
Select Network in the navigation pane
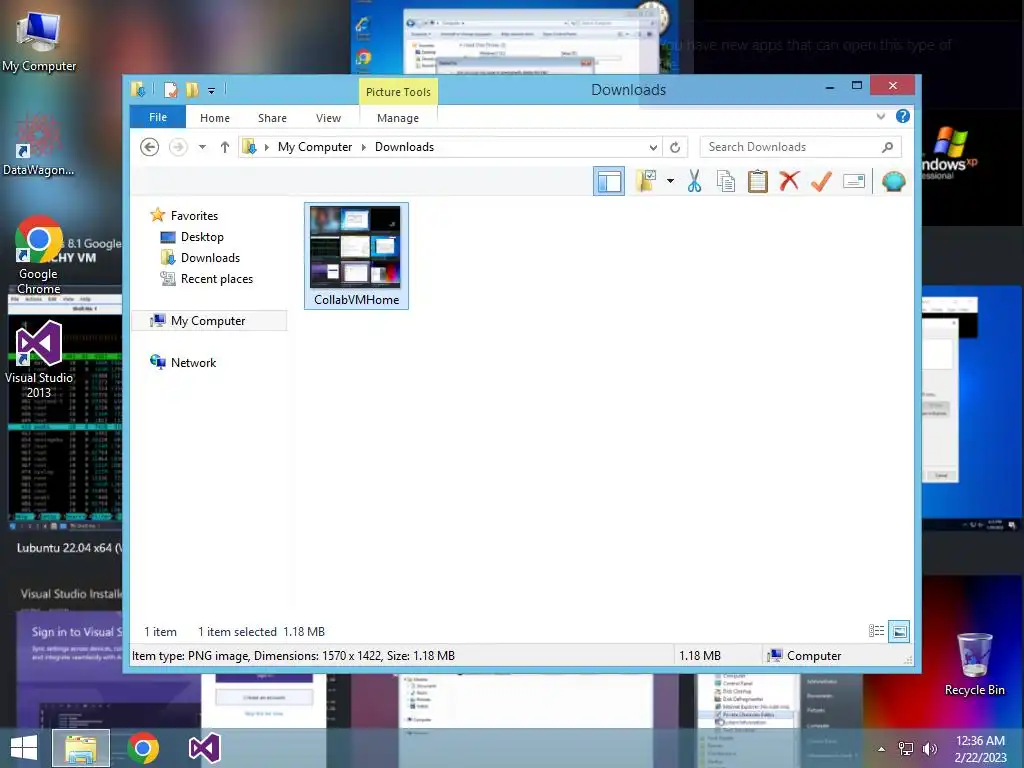tap(193, 362)
